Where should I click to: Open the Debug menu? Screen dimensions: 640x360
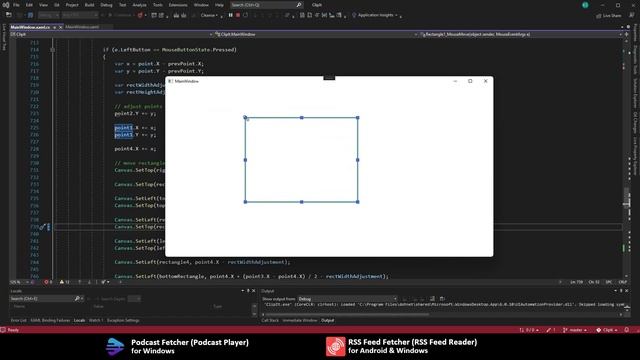click(x=106, y=5)
